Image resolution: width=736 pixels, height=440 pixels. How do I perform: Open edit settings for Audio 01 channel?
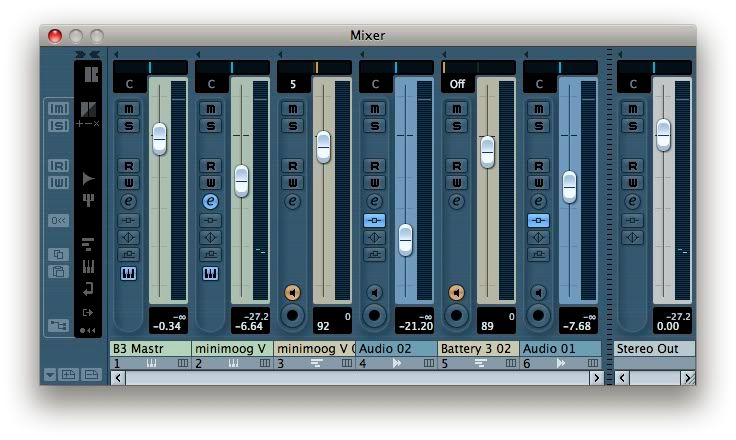(538, 201)
